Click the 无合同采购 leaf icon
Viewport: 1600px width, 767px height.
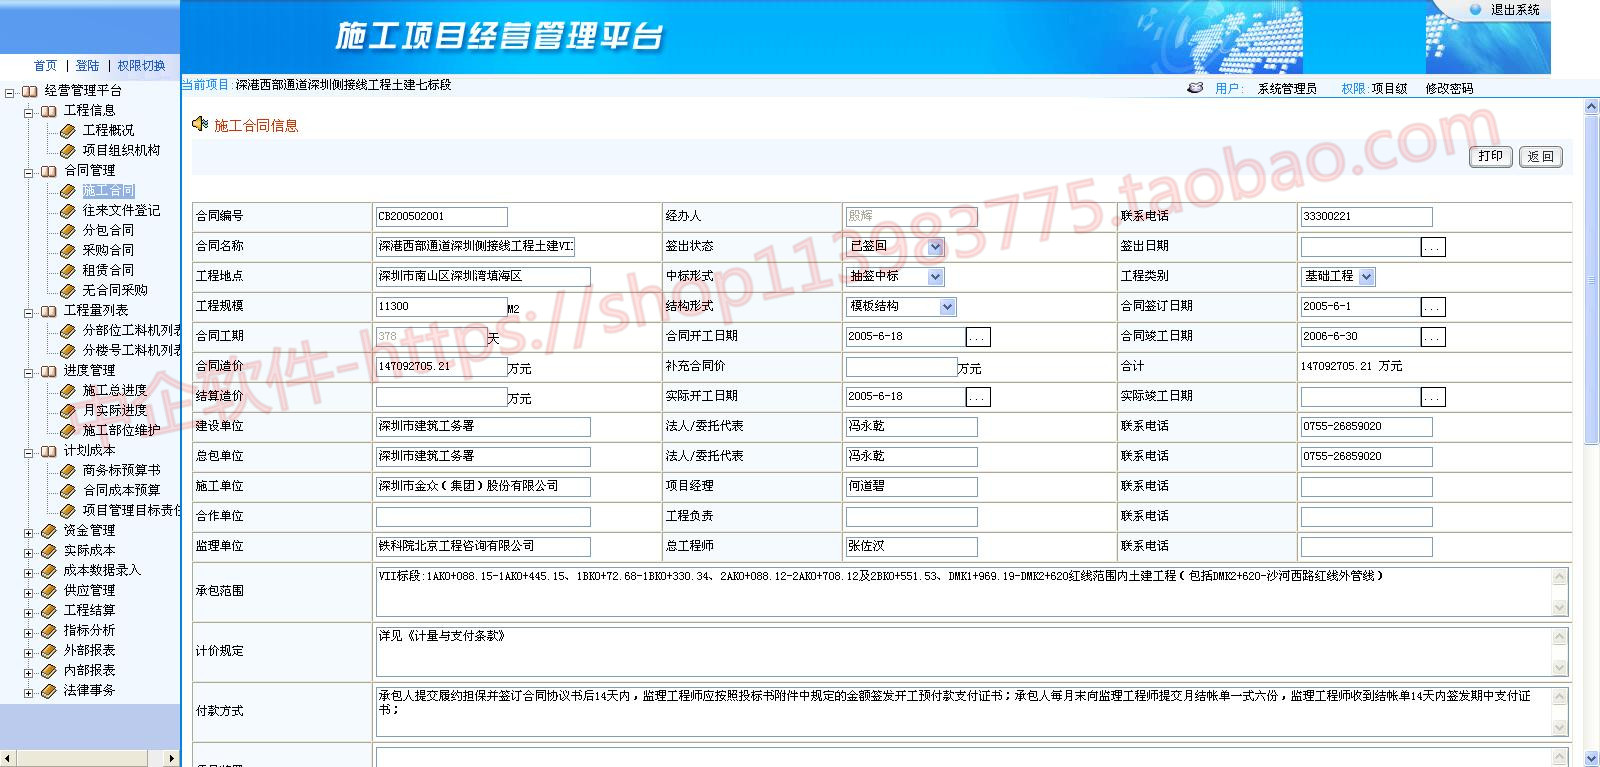(68, 291)
